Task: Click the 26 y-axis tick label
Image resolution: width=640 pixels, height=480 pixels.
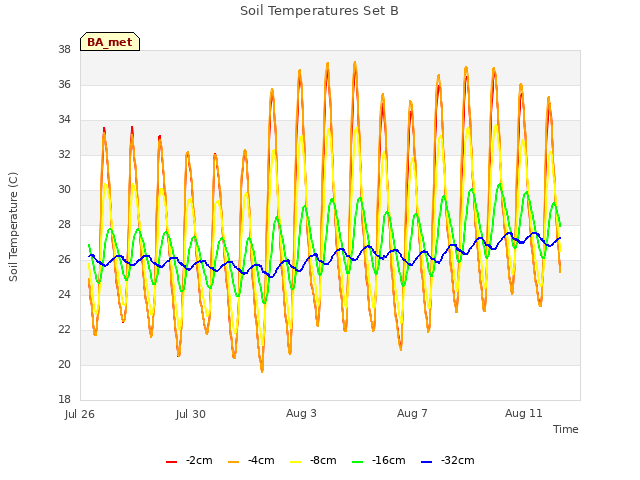Action: 64,260
